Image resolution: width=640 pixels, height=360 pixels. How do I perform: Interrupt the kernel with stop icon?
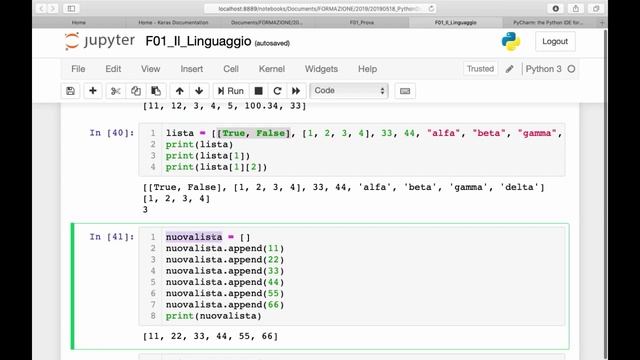(x=258, y=91)
